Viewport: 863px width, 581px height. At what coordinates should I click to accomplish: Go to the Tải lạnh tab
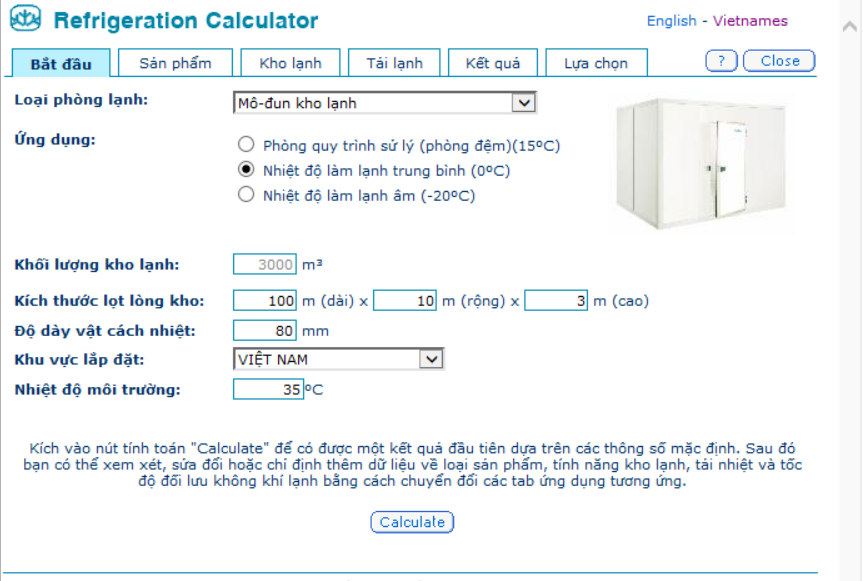[x=394, y=63]
